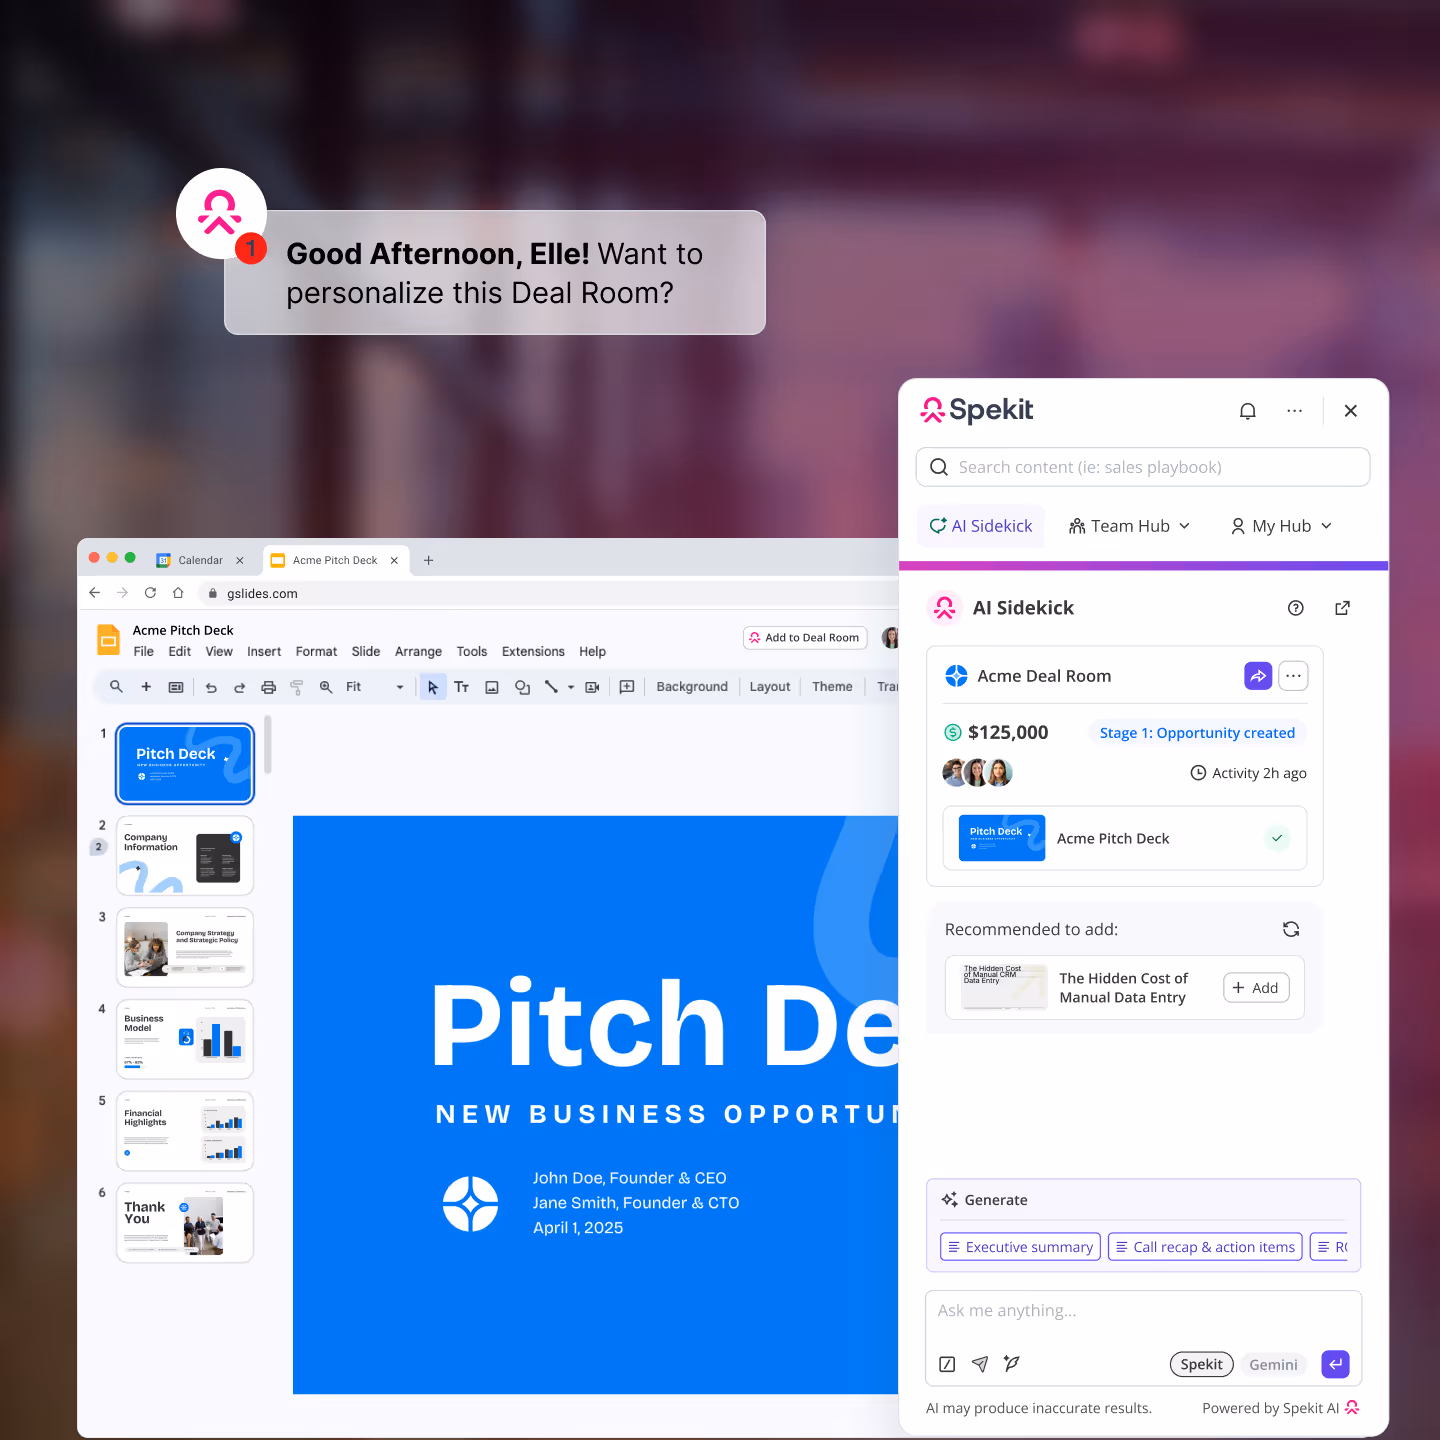The image size is (1440, 1440).
Task: Close the Spekit side panel
Action: coord(1350,411)
